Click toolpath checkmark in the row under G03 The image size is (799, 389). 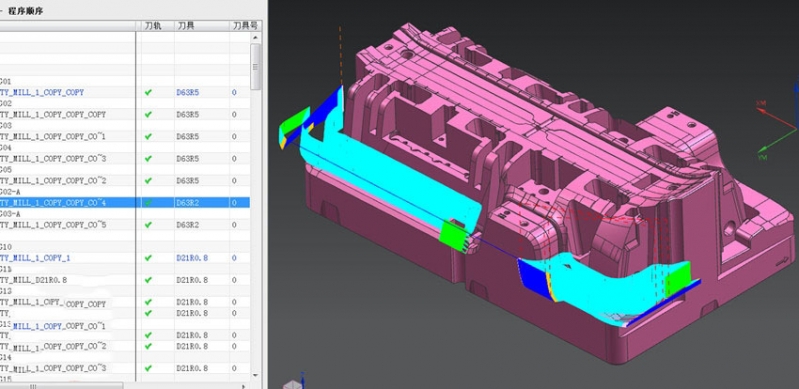(x=148, y=137)
